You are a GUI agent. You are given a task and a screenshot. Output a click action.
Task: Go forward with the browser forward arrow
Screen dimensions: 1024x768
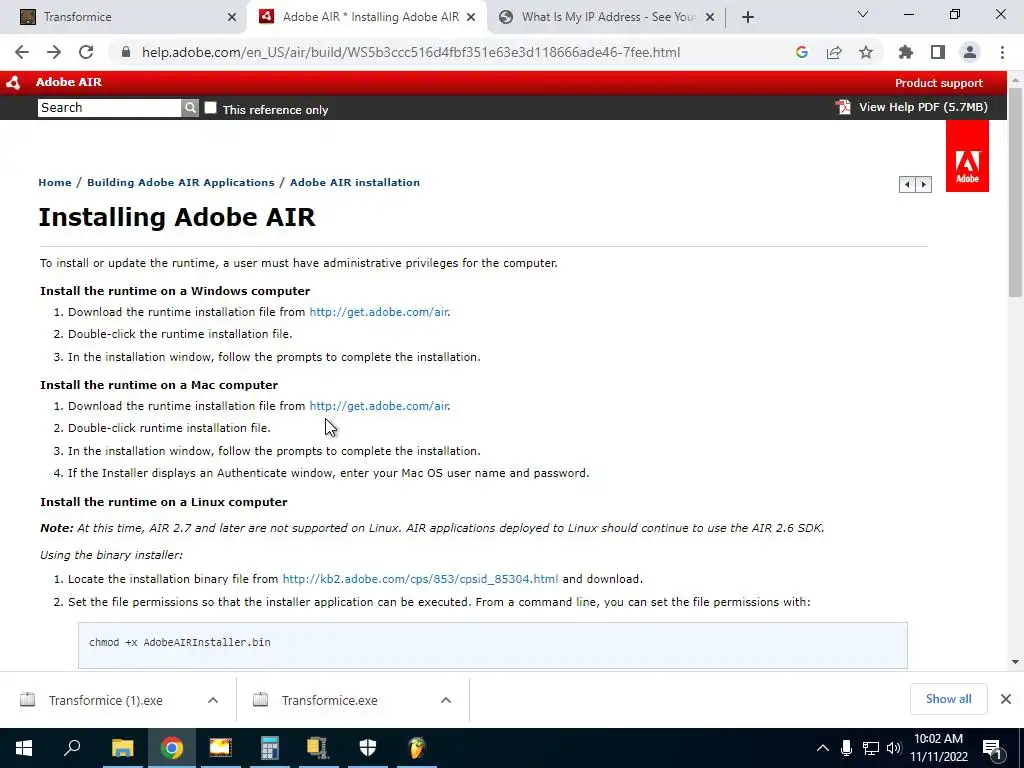(x=54, y=52)
